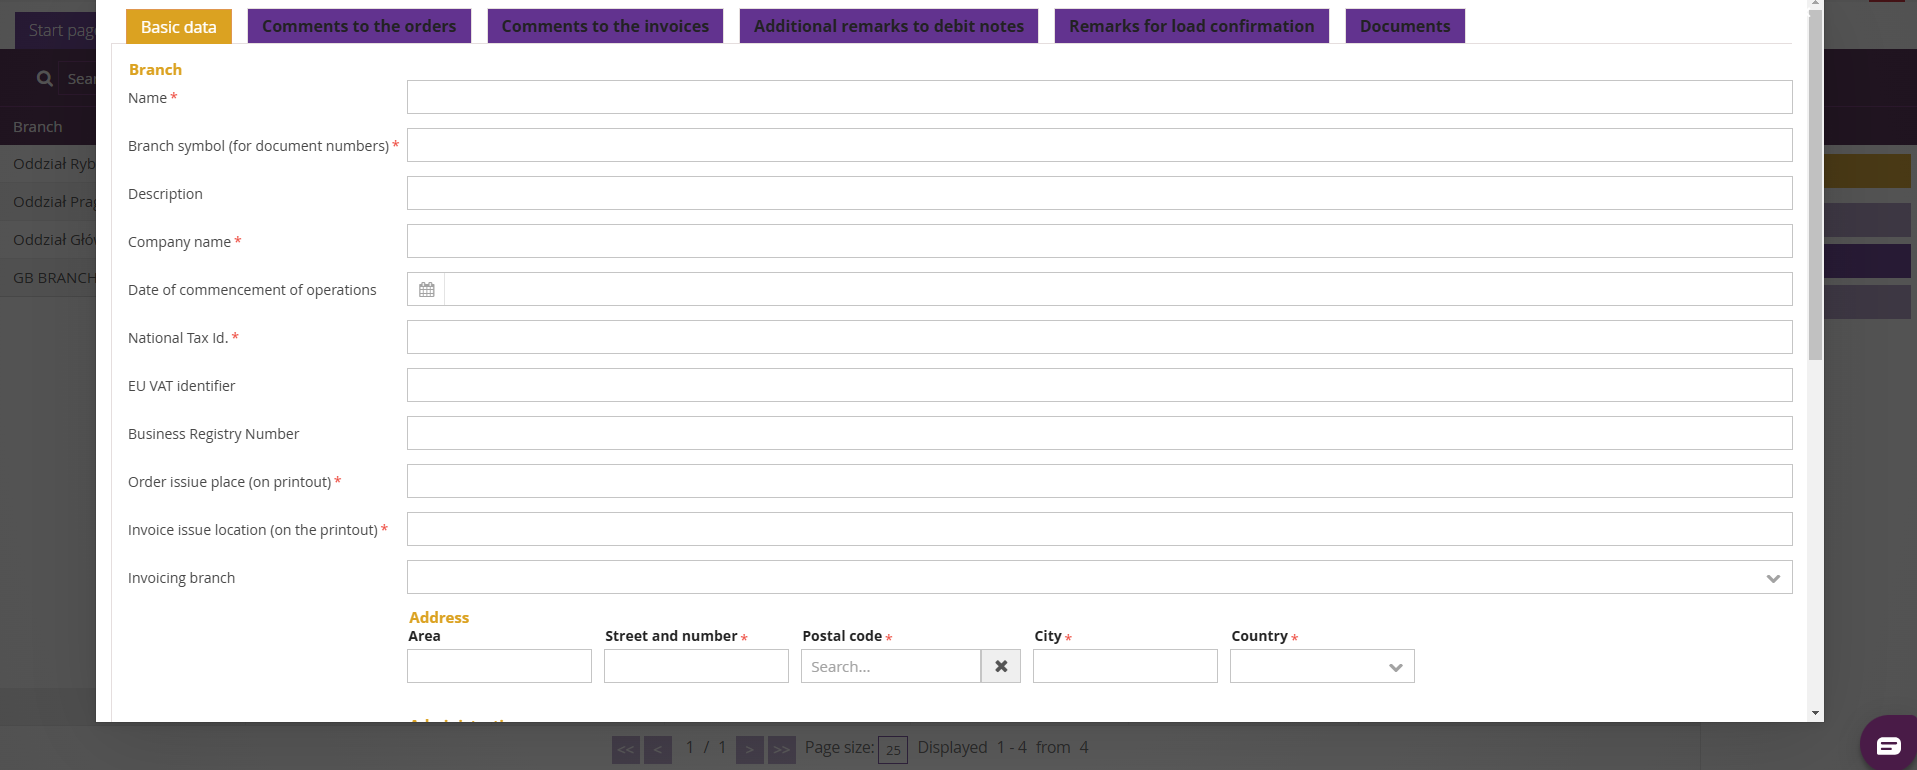Click the Area address field

point(499,666)
